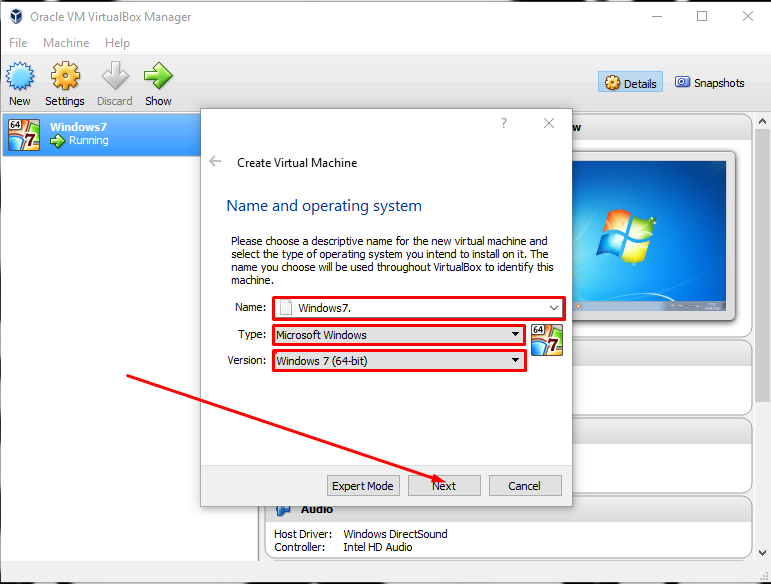Viewport: 771px width, 584px height.
Task: Click the 'Name and operating system' heading
Action: coord(324,205)
